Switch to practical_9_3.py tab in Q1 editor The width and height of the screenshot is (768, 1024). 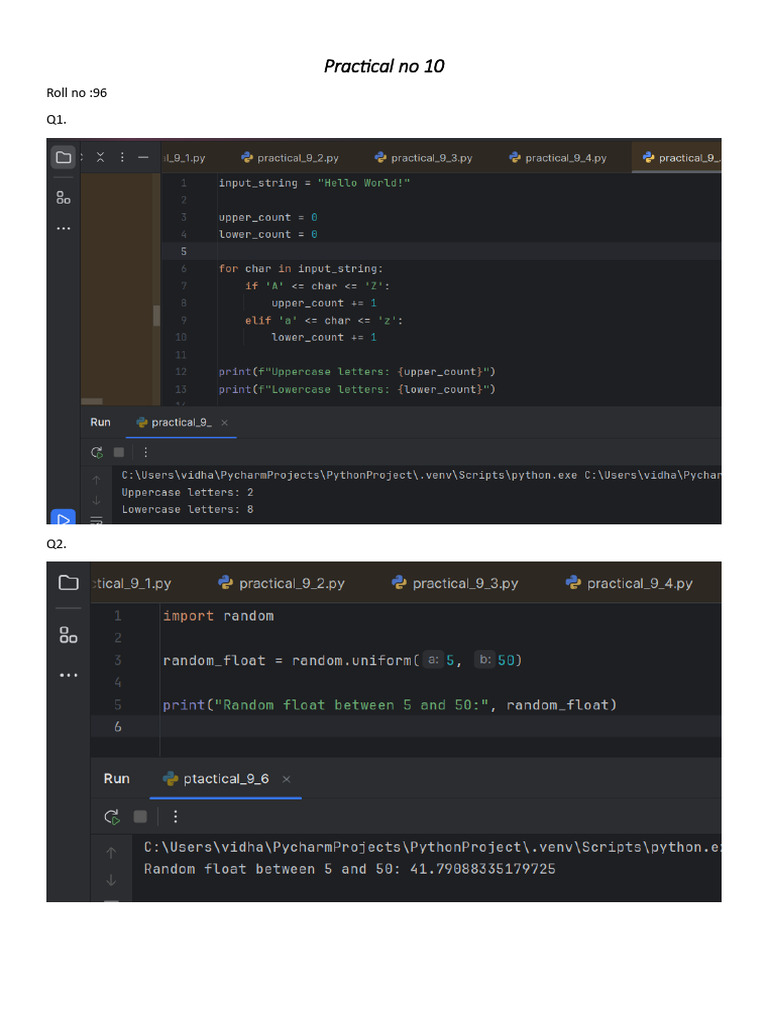click(x=423, y=158)
